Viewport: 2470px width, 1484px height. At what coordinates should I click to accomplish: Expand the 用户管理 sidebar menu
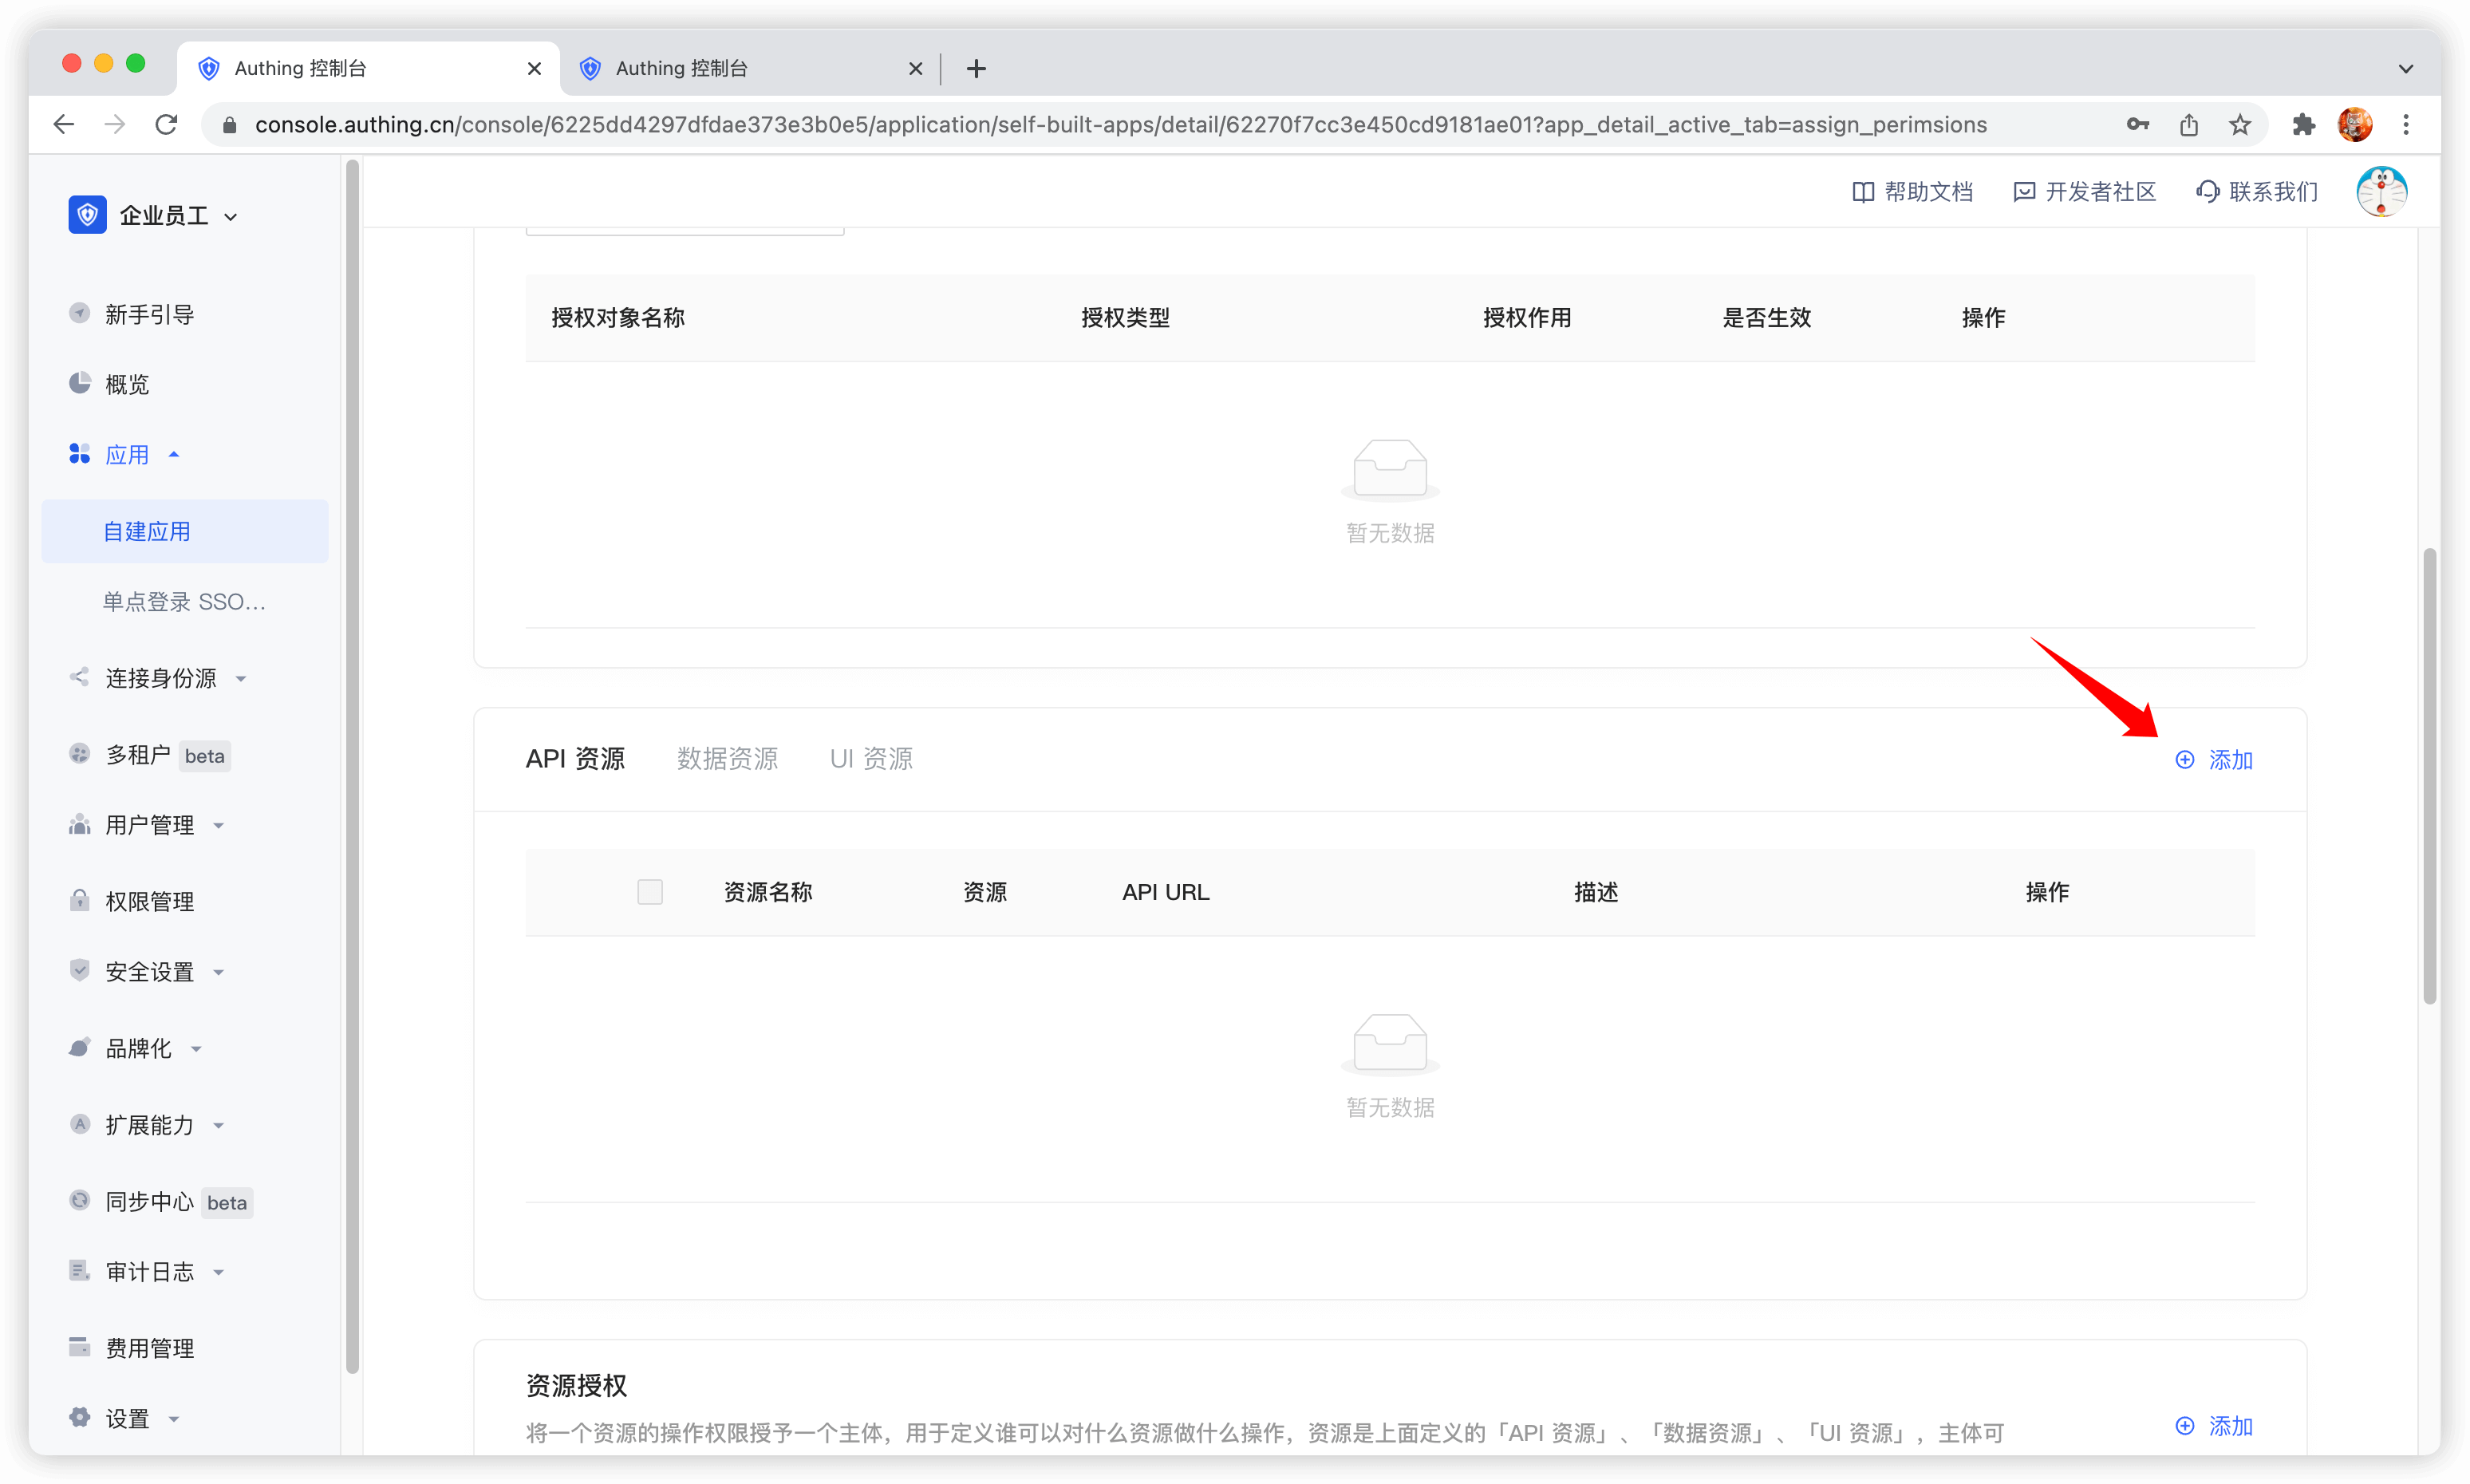click(150, 825)
